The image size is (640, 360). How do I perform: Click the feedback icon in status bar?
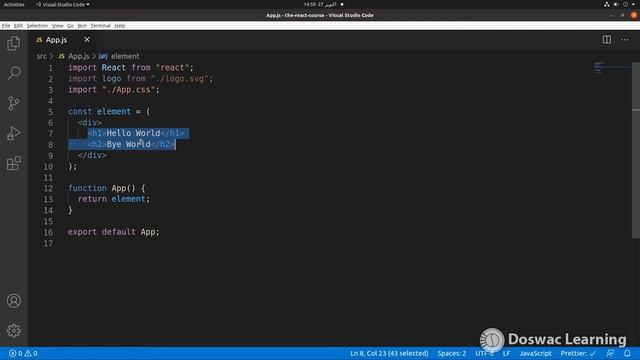click(x=610, y=353)
